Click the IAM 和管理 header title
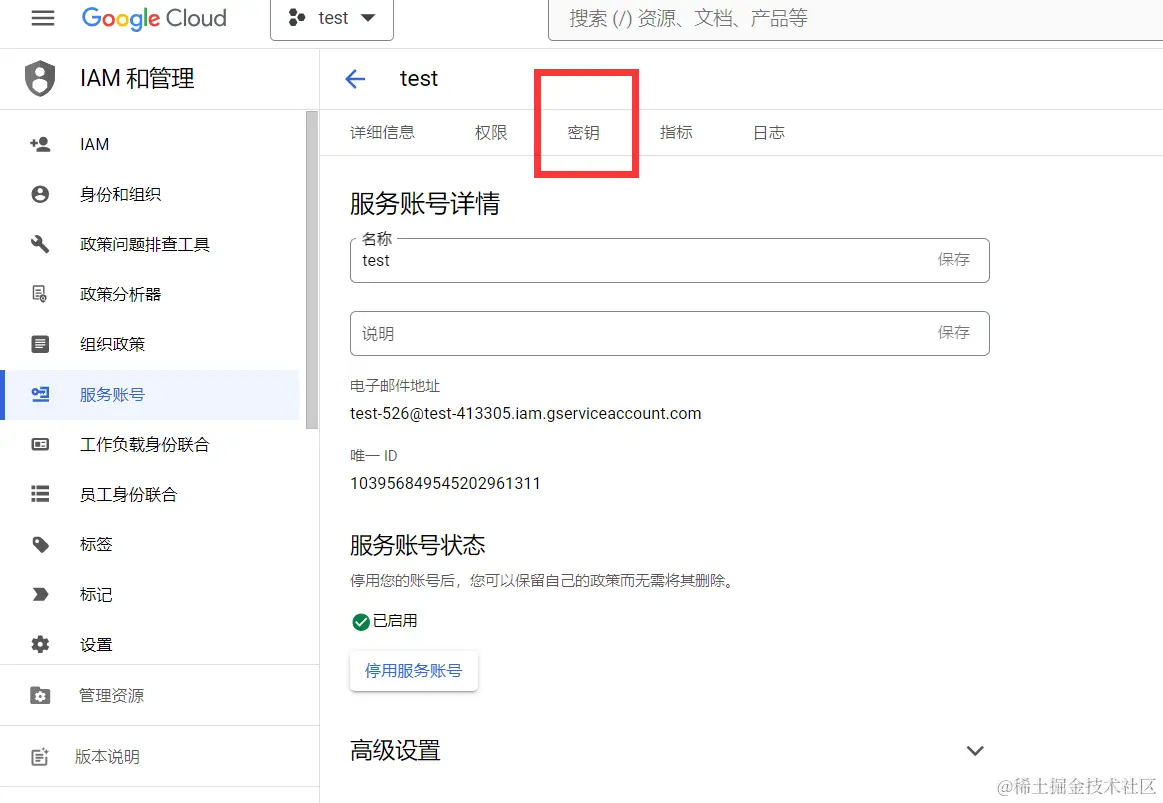Viewport: 1163px width, 803px height. point(137,78)
